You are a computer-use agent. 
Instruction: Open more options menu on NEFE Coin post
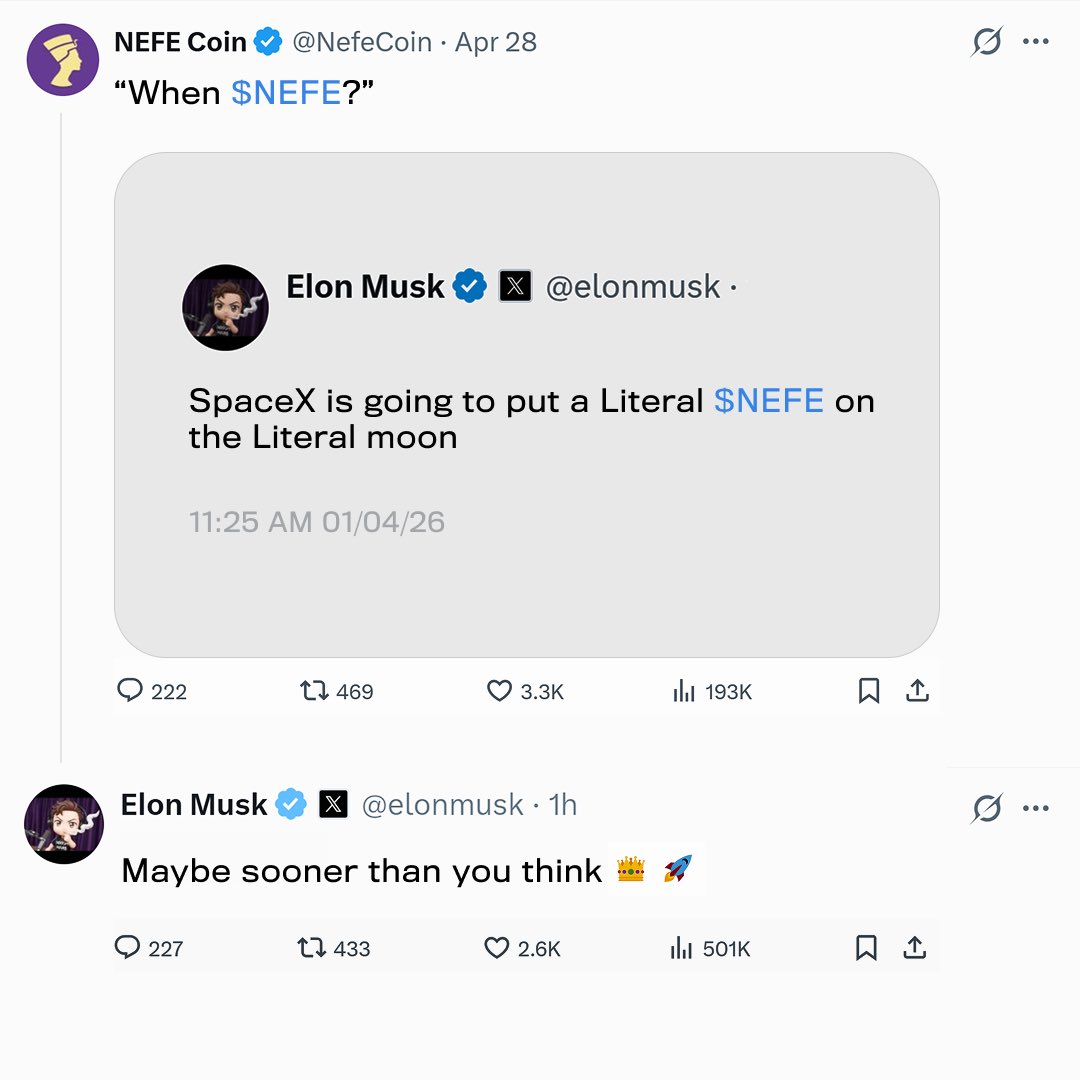point(1036,41)
